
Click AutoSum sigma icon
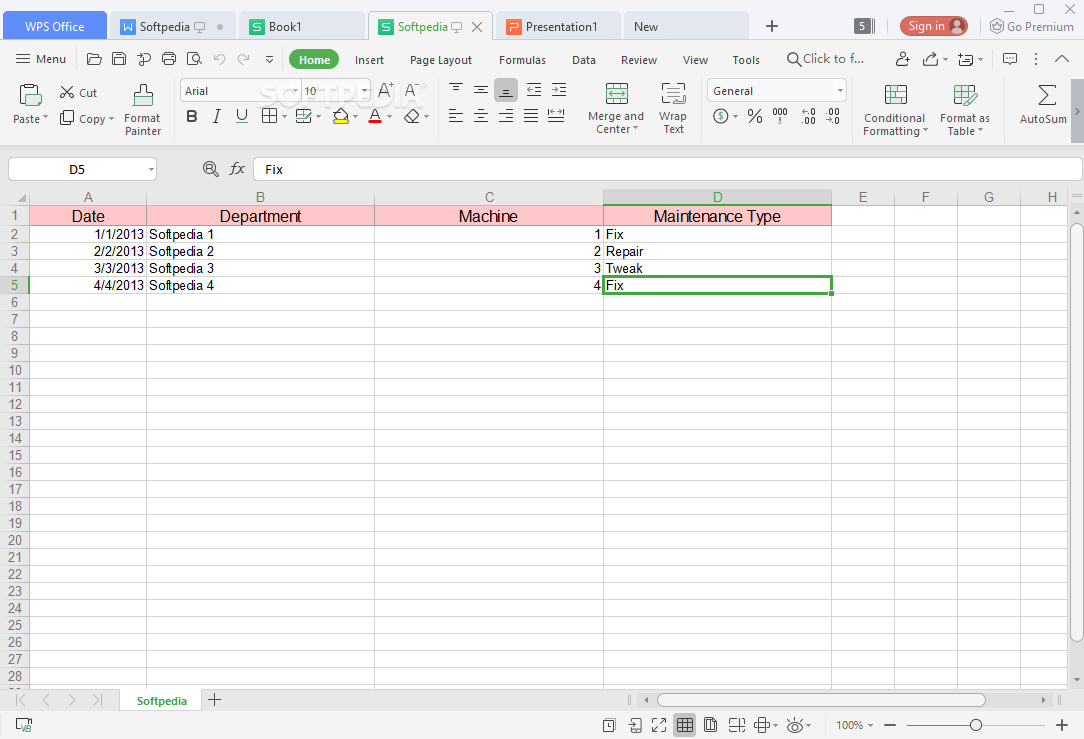point(1047,95)
